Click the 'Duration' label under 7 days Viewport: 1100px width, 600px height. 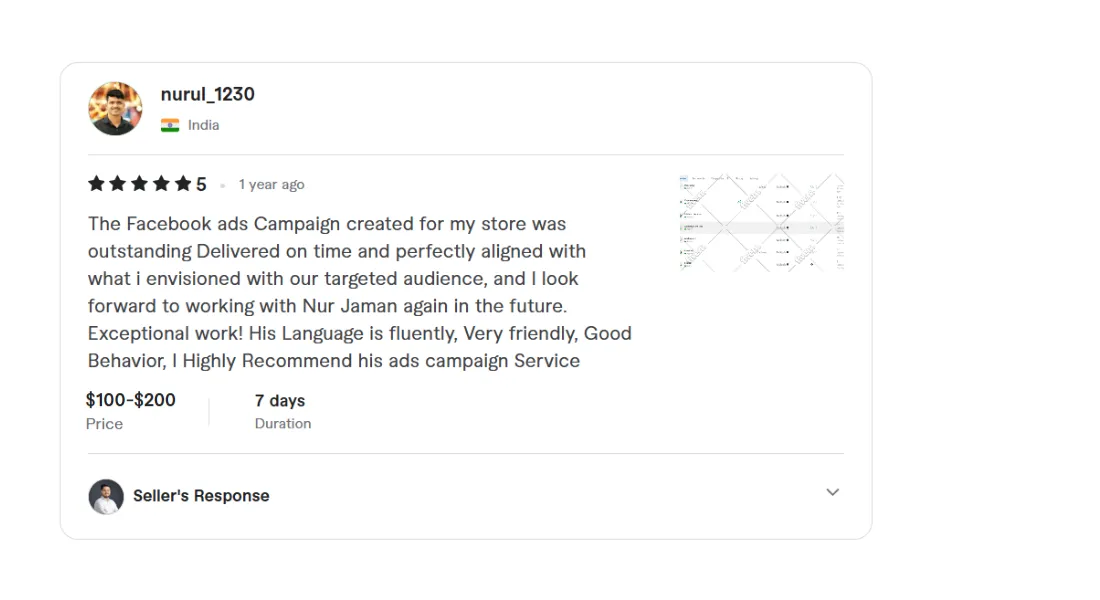click(283, 424)
